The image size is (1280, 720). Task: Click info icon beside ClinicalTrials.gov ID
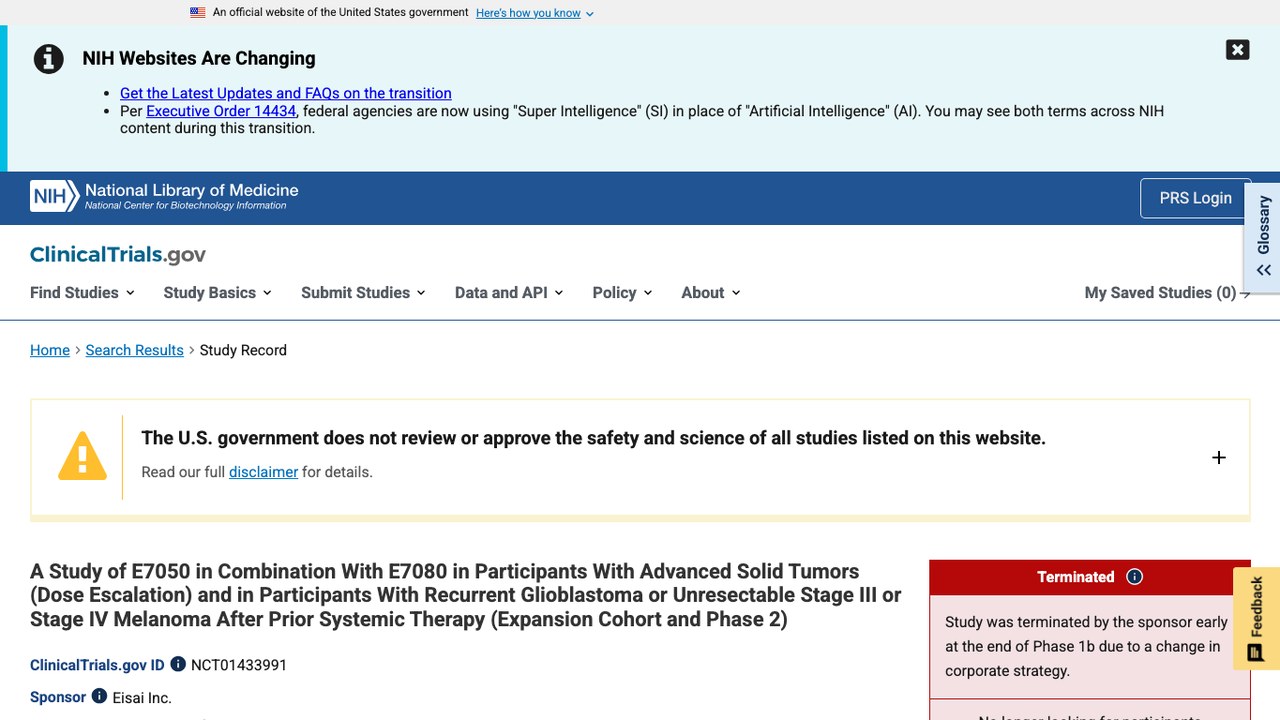(x=178, y=664)
